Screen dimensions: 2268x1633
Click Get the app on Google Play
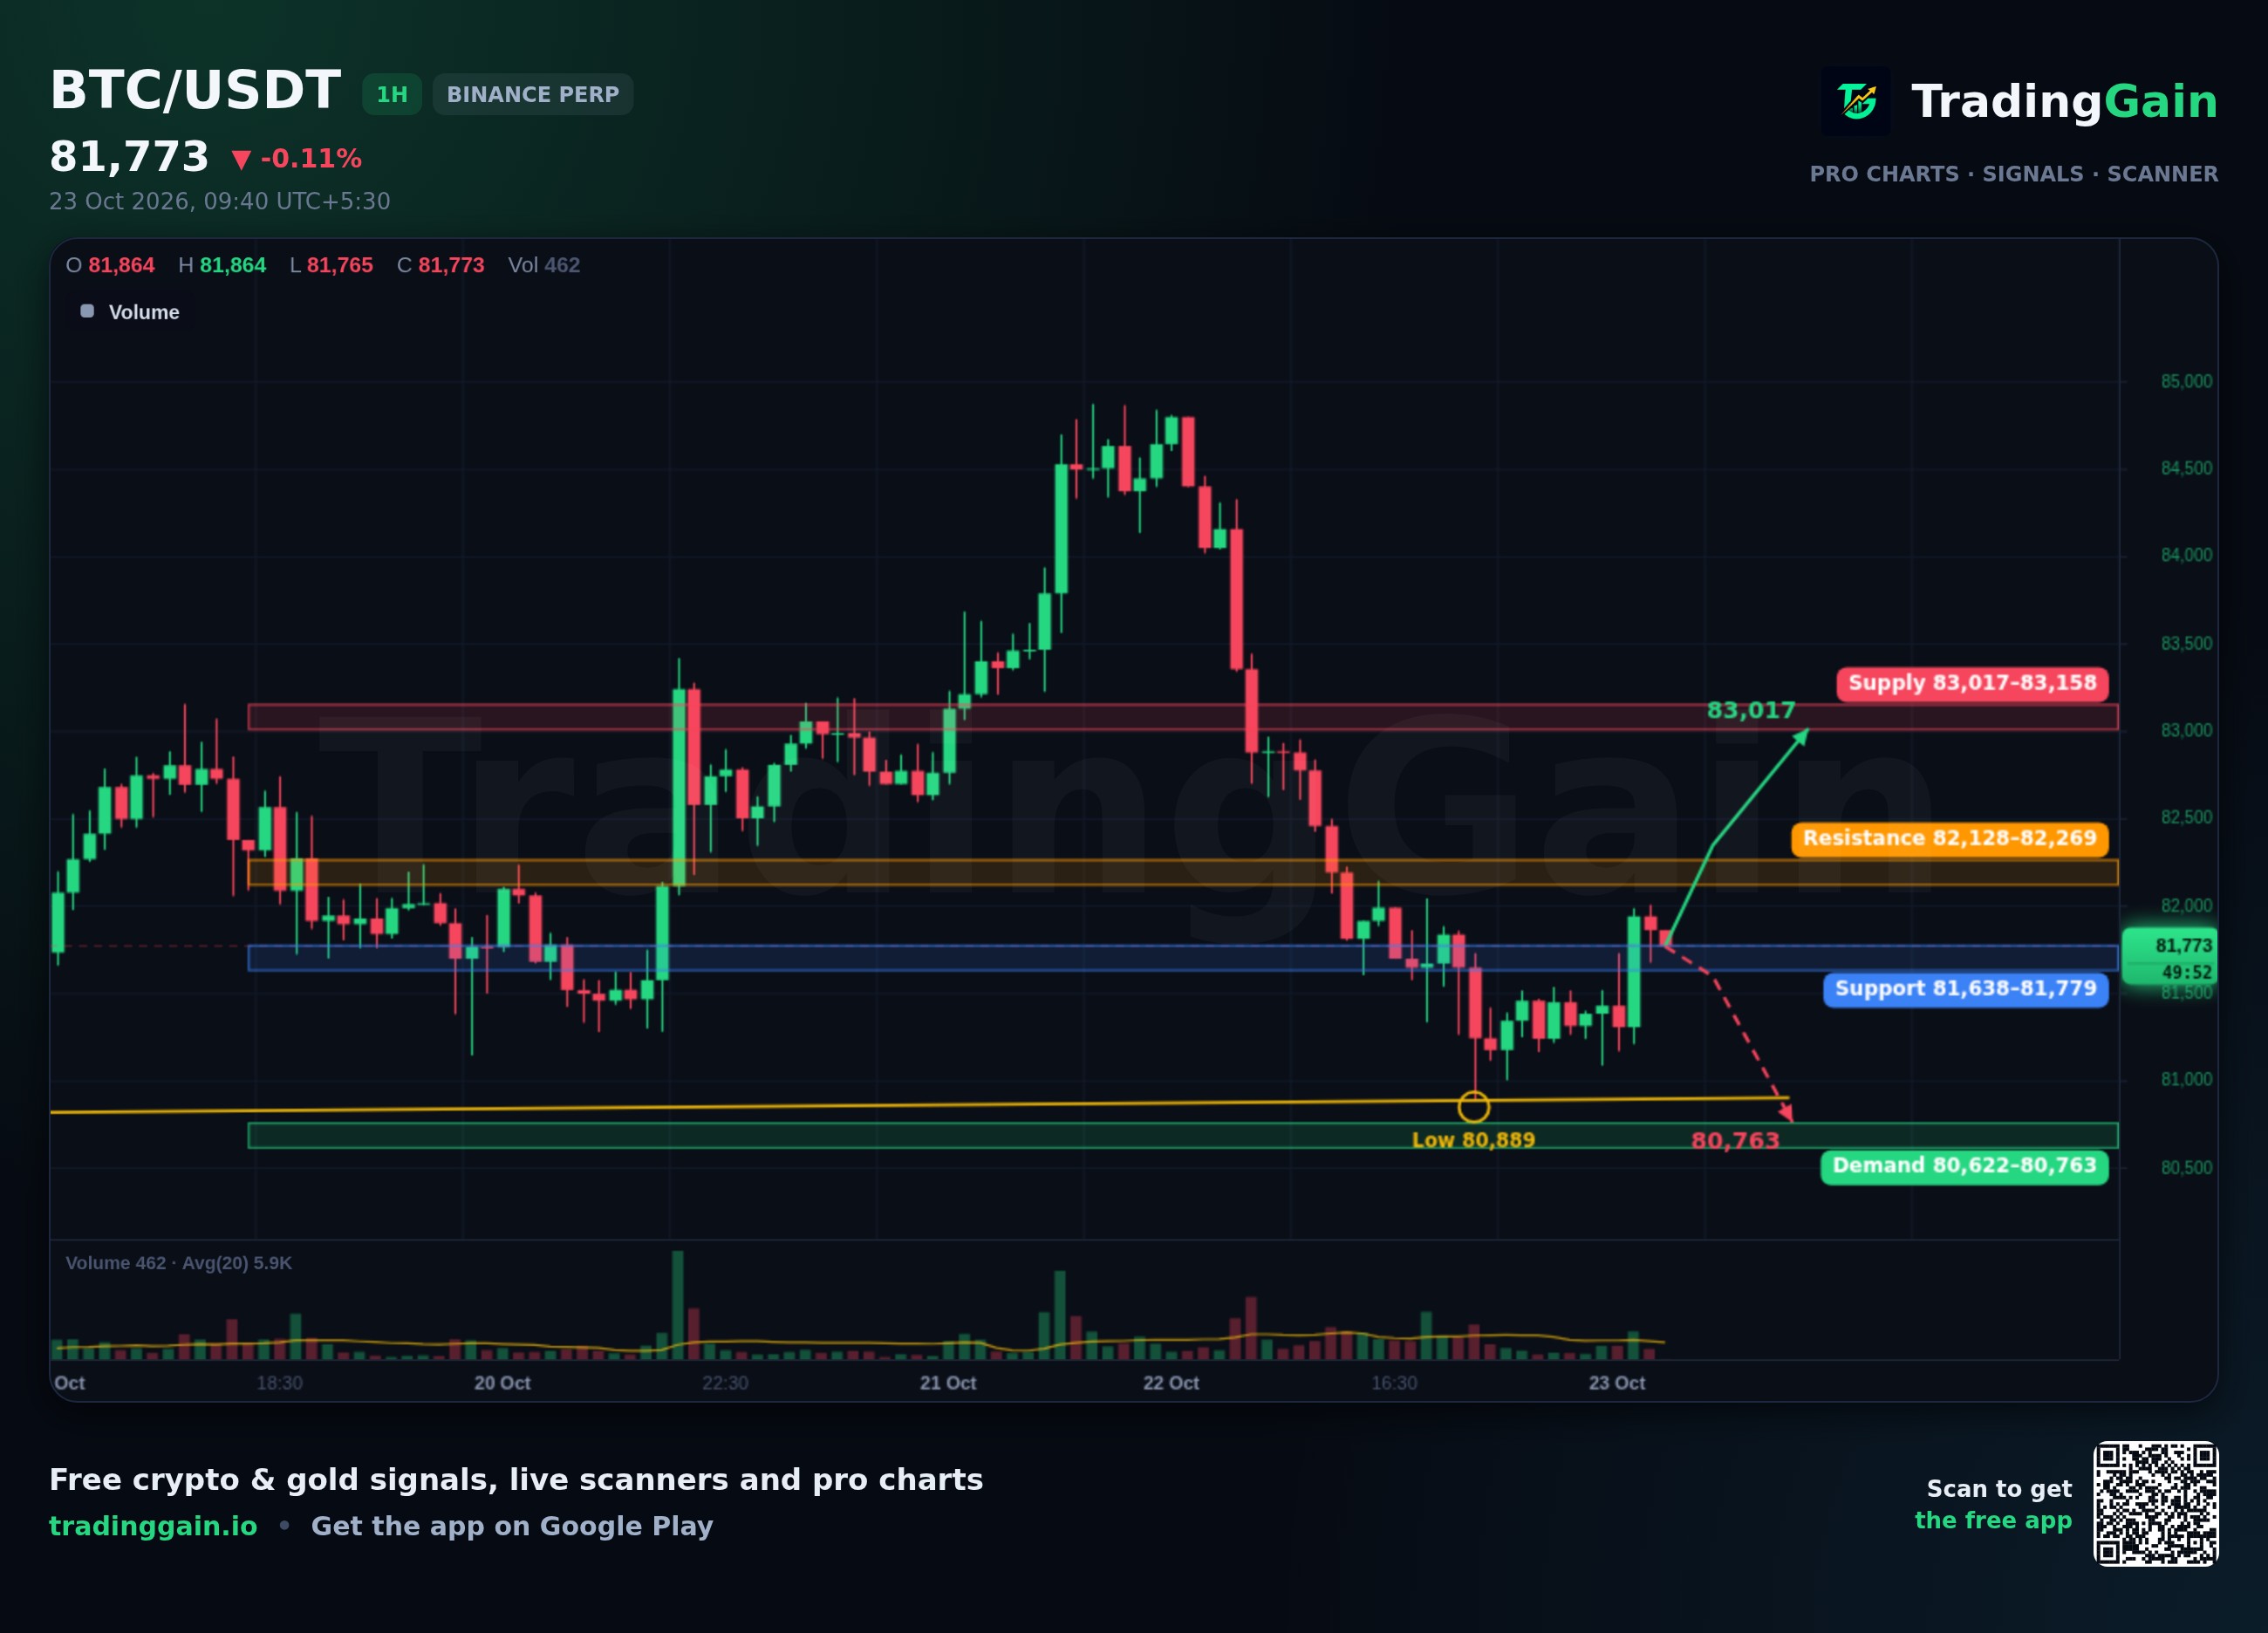click(512, 1526)
